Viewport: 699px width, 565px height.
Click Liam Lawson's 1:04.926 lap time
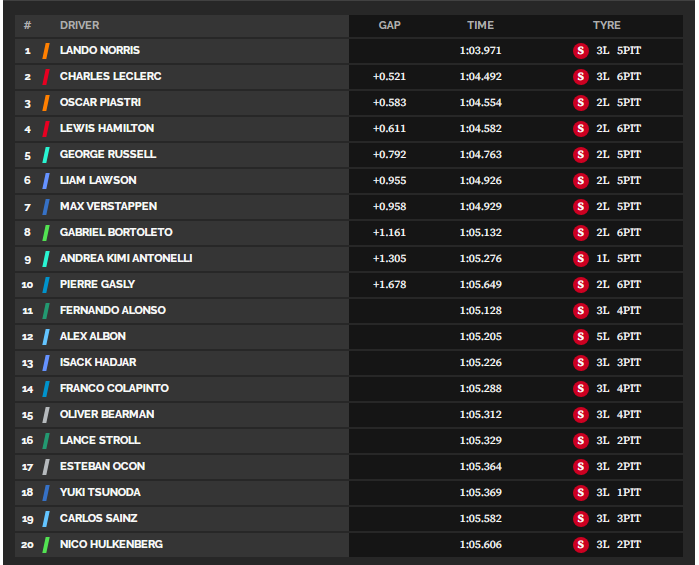[481, 181]
